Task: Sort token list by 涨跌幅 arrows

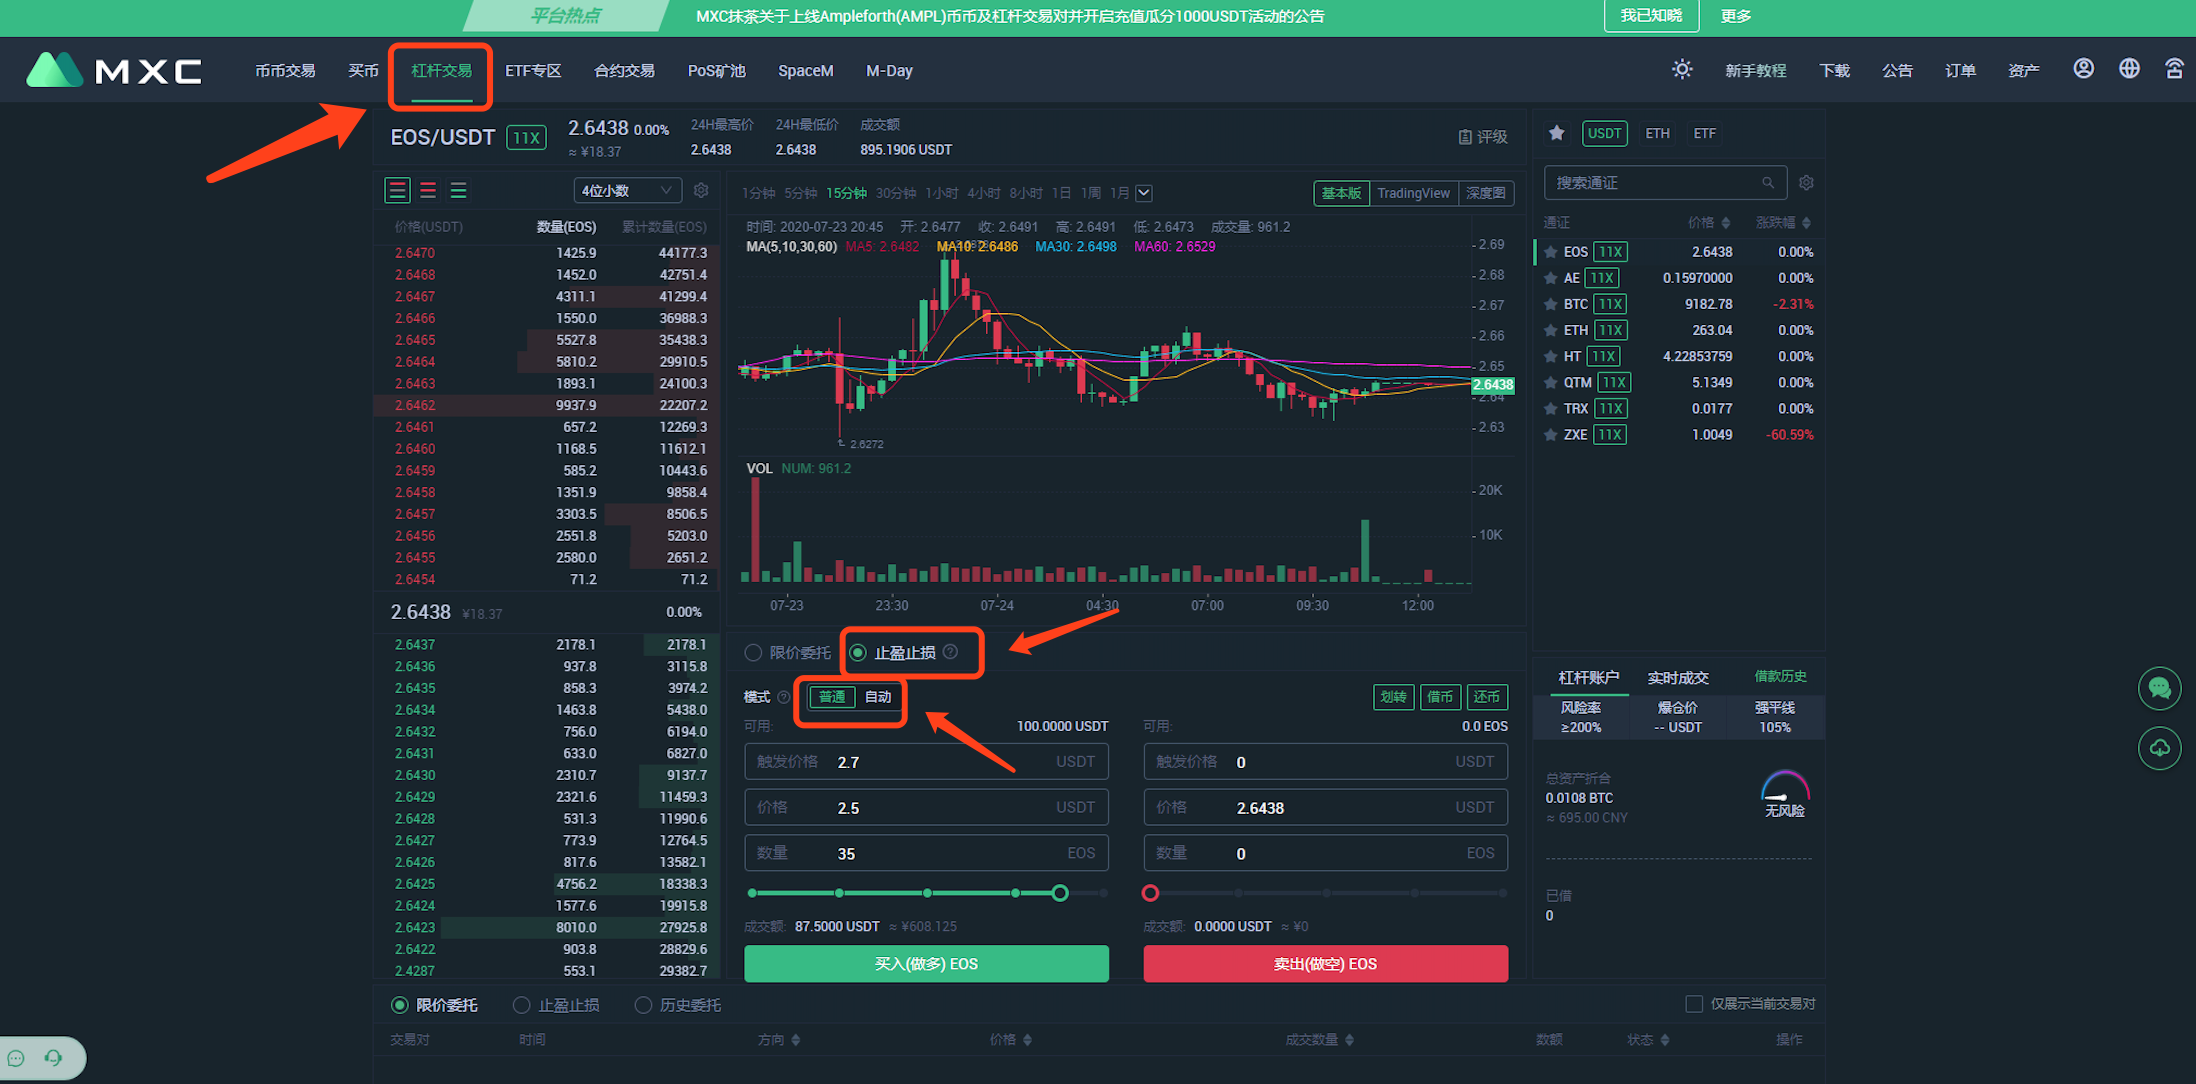Action: [x=1806, y=223]
